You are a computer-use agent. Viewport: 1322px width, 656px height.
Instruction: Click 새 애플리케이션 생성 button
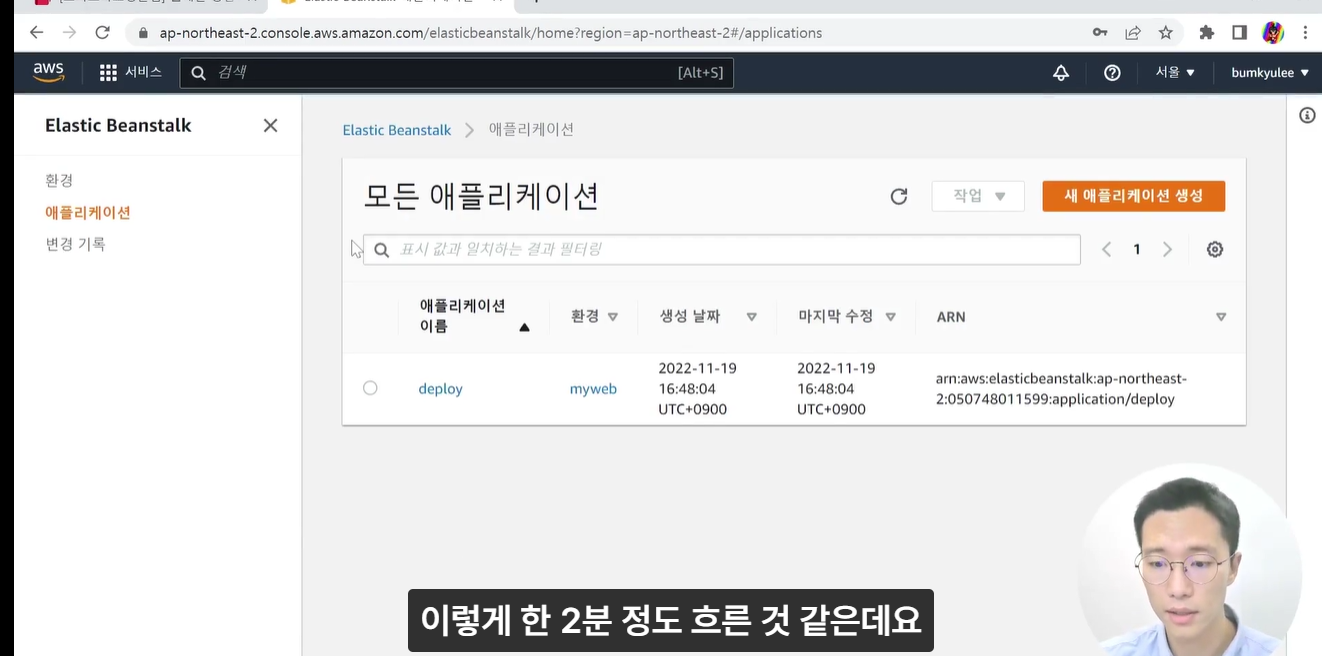(1133, 196)
